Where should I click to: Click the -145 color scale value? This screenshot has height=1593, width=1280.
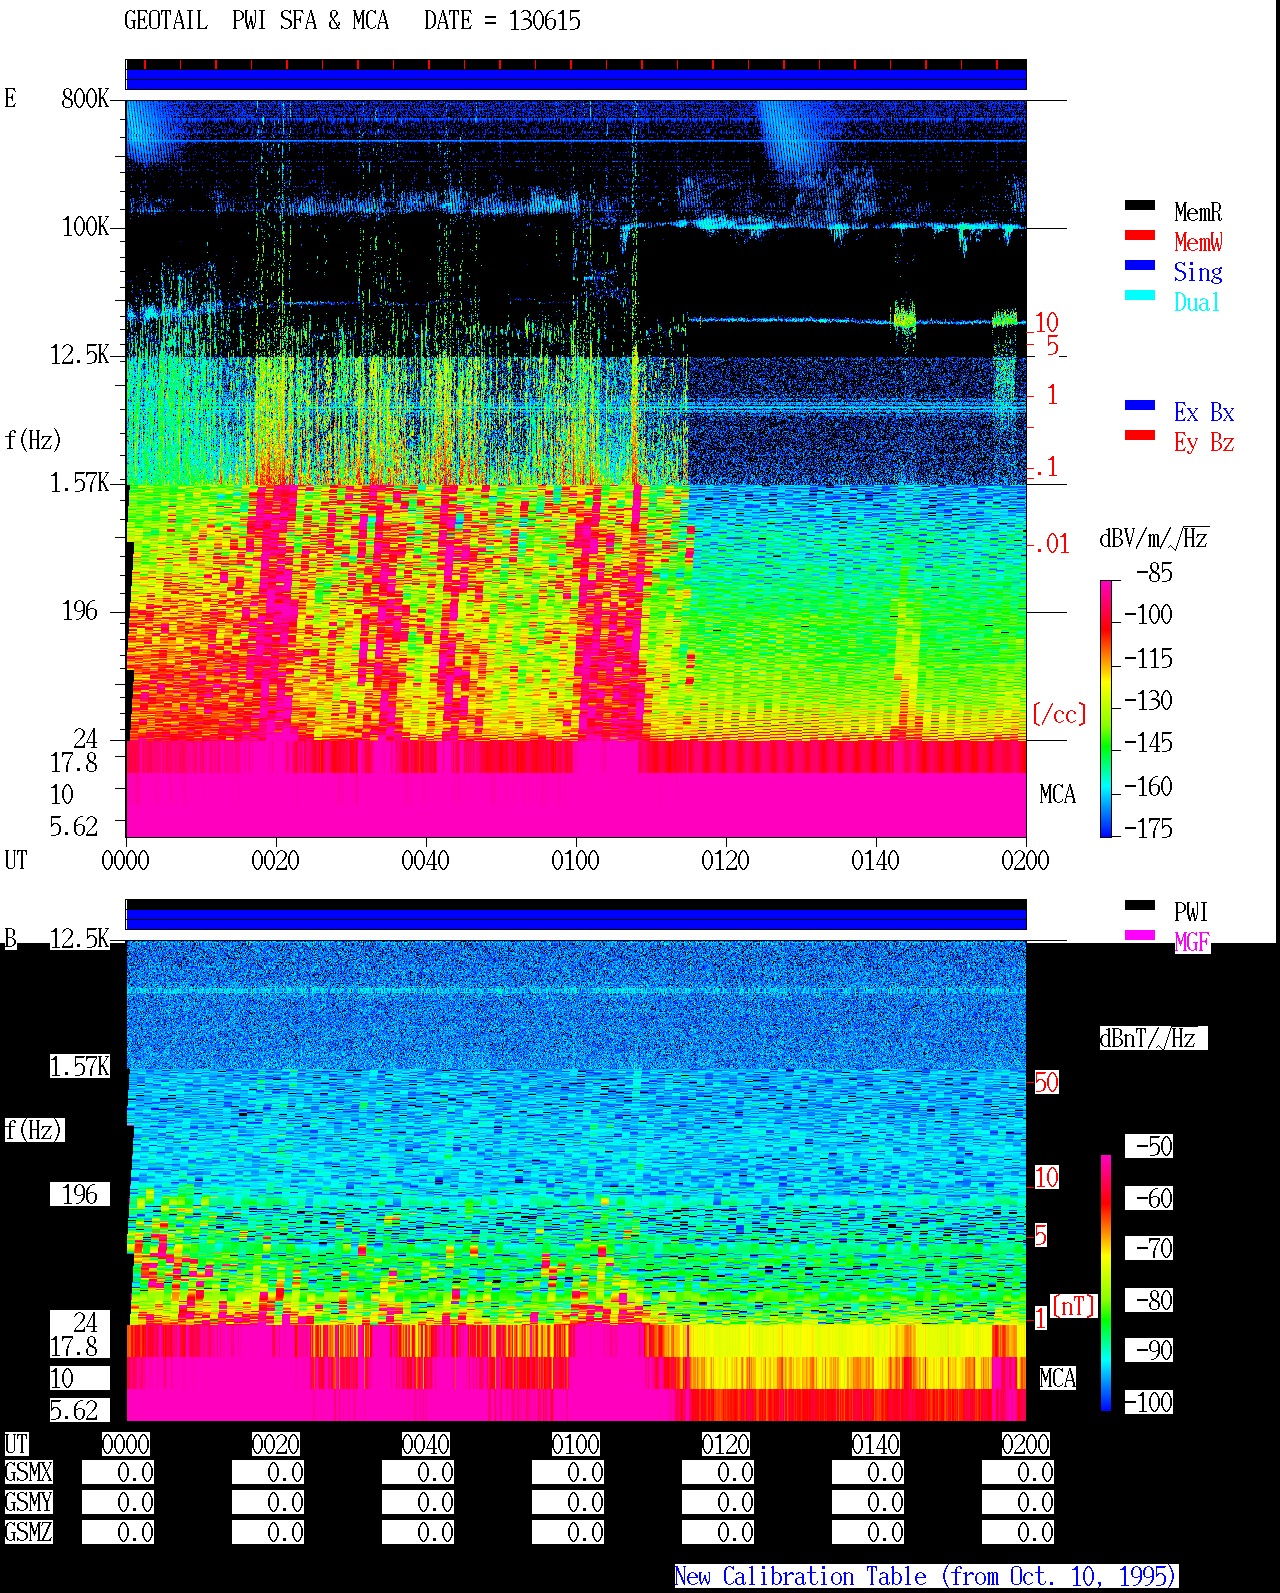[1148, 743]
